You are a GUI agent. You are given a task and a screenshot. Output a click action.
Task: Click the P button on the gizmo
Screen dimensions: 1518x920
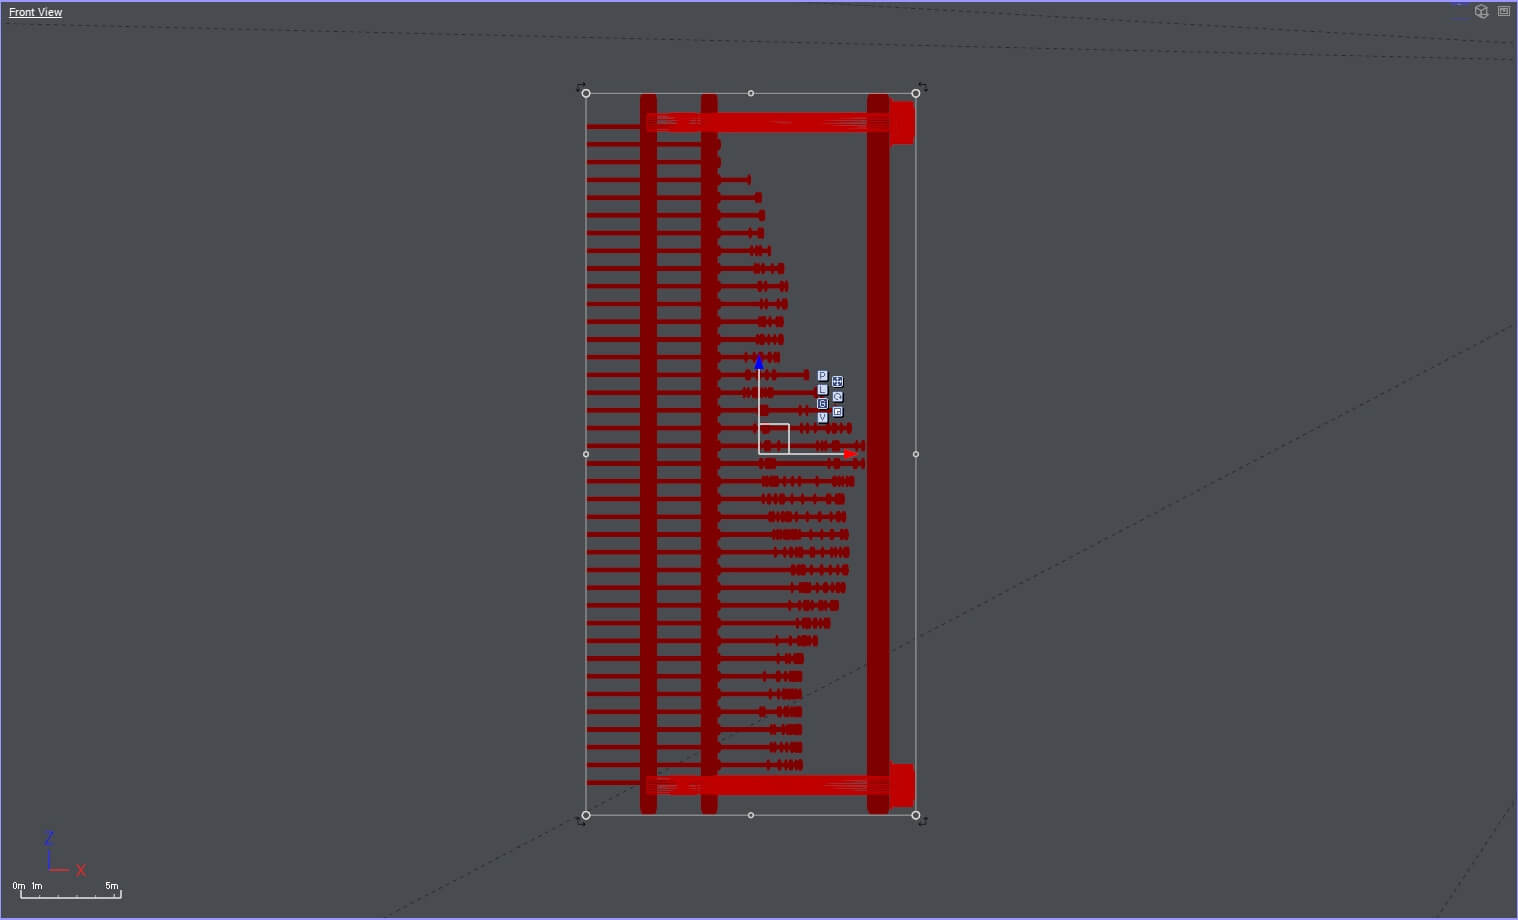click(822, 376)
